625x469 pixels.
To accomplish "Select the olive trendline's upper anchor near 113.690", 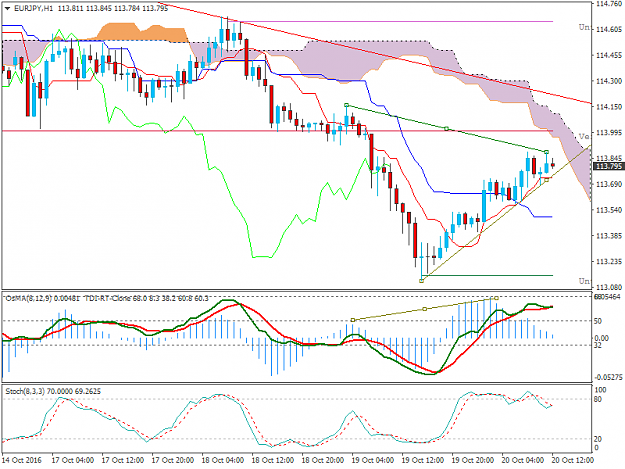I will pos(546,180).
